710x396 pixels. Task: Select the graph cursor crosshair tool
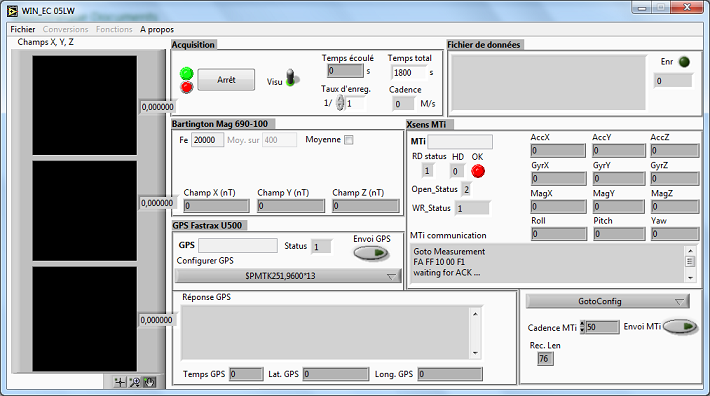pos(120,382)
